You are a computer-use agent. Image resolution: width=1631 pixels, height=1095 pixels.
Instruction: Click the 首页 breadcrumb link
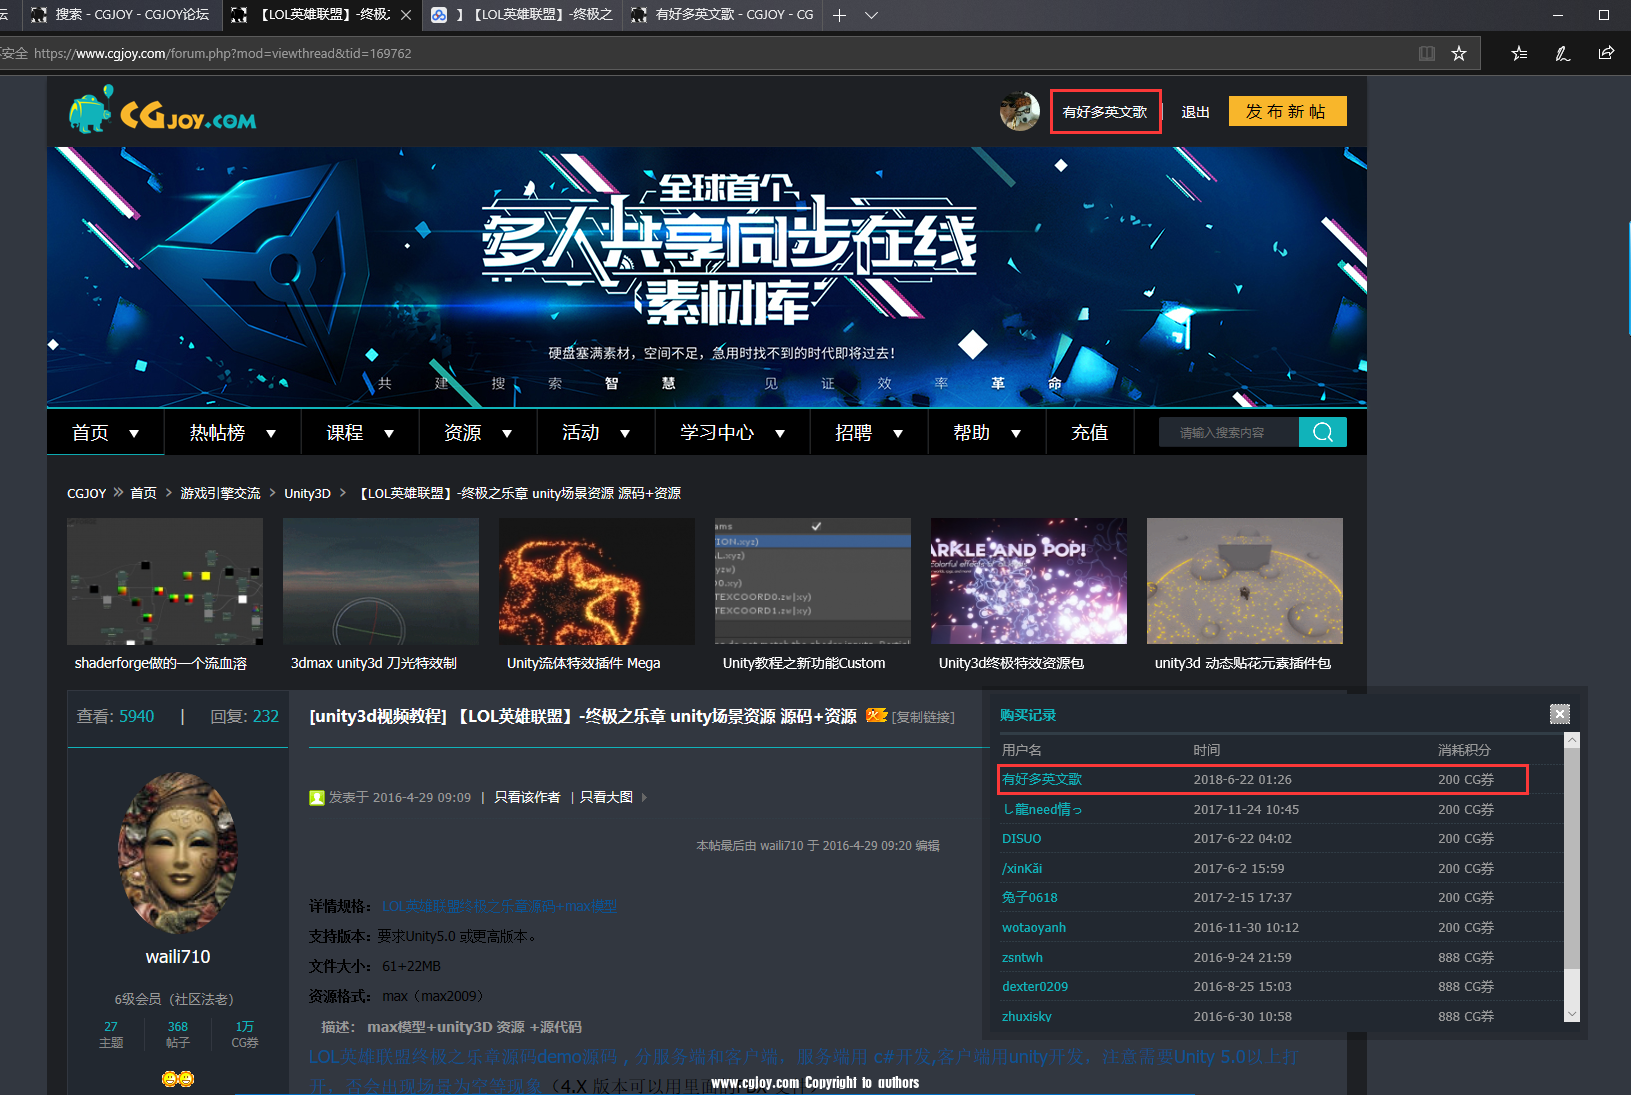(x=143, y=493)
